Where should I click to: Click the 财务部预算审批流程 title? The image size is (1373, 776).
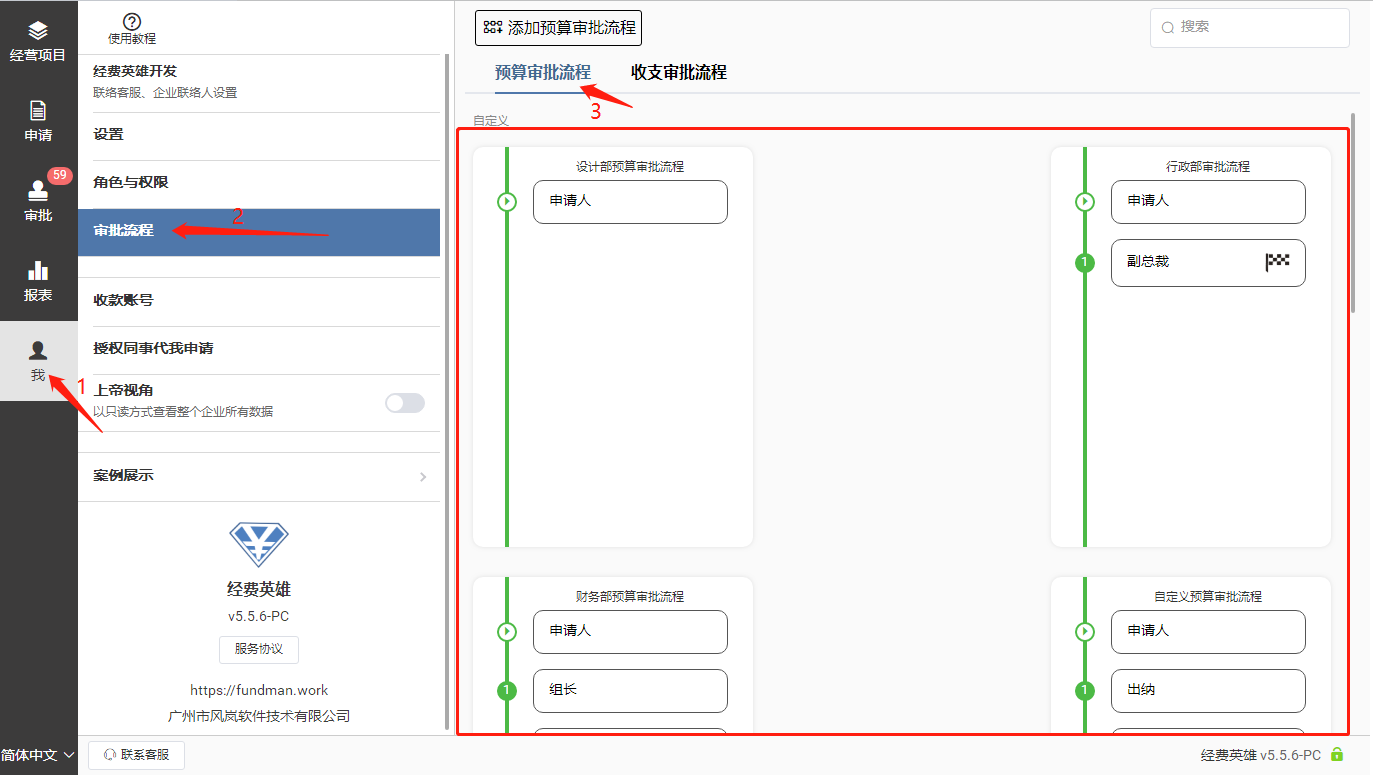[630, 597]
